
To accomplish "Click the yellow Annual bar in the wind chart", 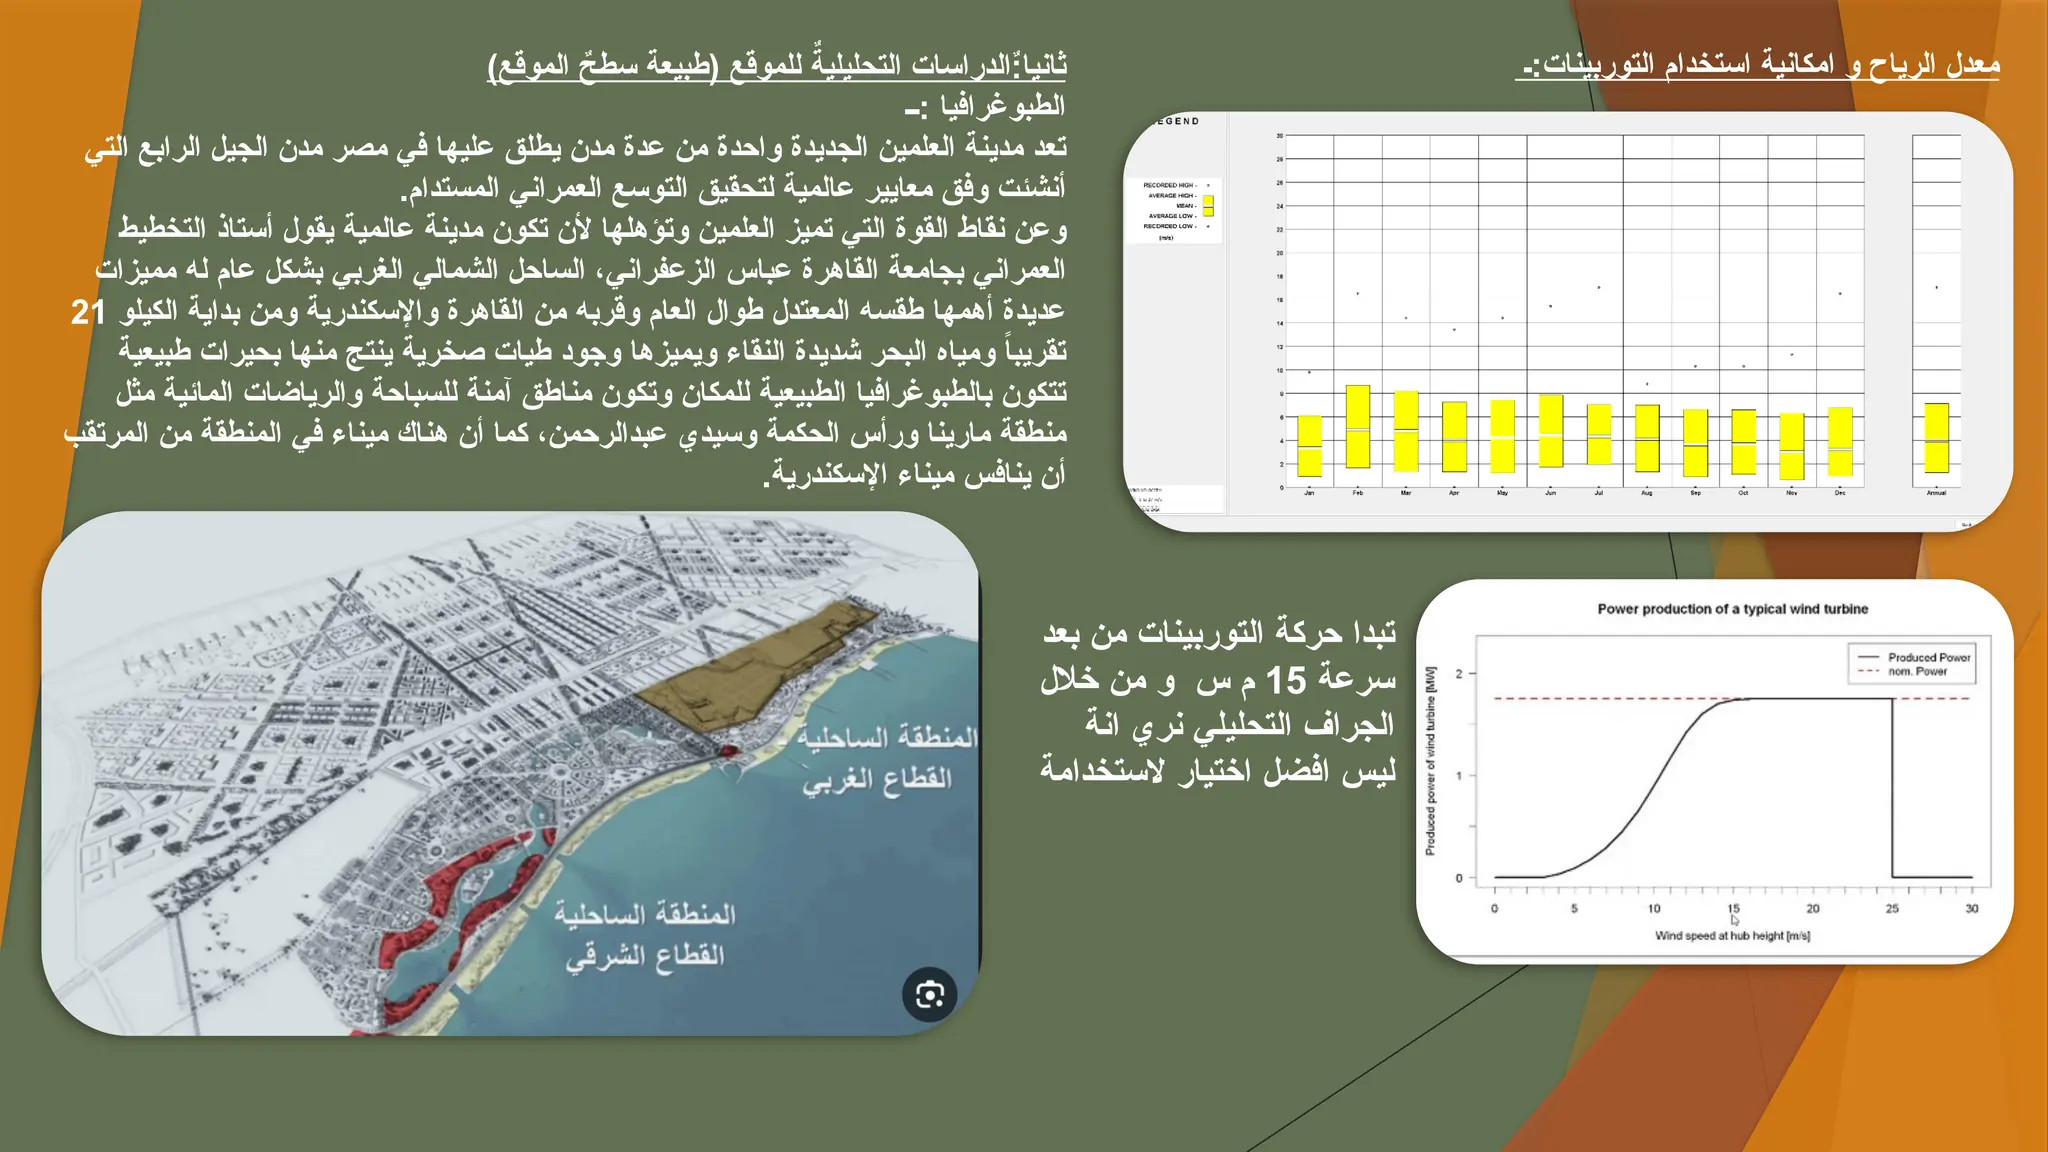I will pyautogui.click(x=1937, y=438).
